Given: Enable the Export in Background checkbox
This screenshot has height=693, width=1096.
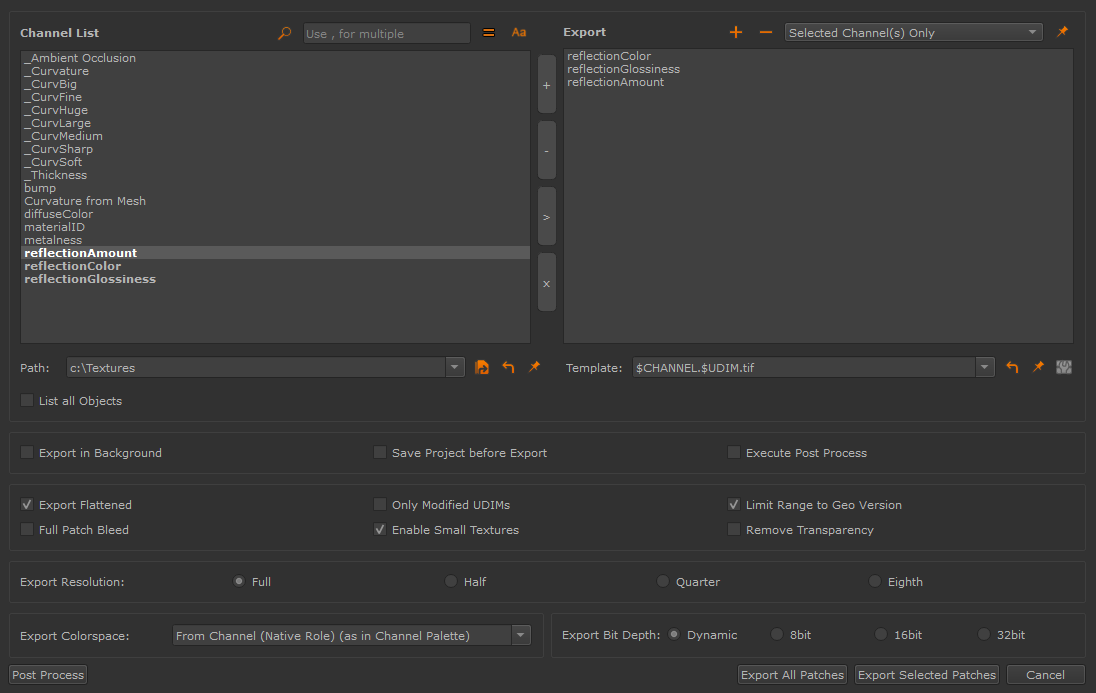Looking at the screenshot, I should click(x=27, y=453).
